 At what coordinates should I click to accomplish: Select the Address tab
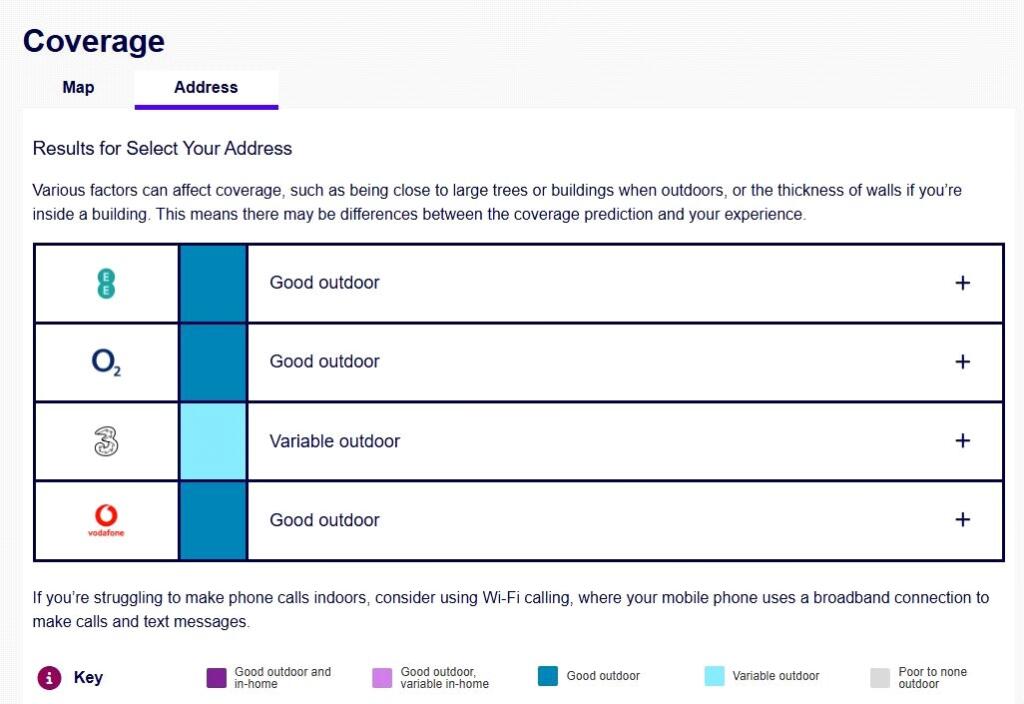[x=206, y=88]
